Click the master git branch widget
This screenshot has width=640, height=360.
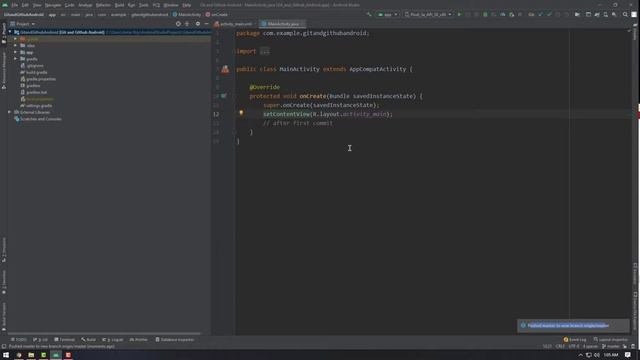(611, 347)
